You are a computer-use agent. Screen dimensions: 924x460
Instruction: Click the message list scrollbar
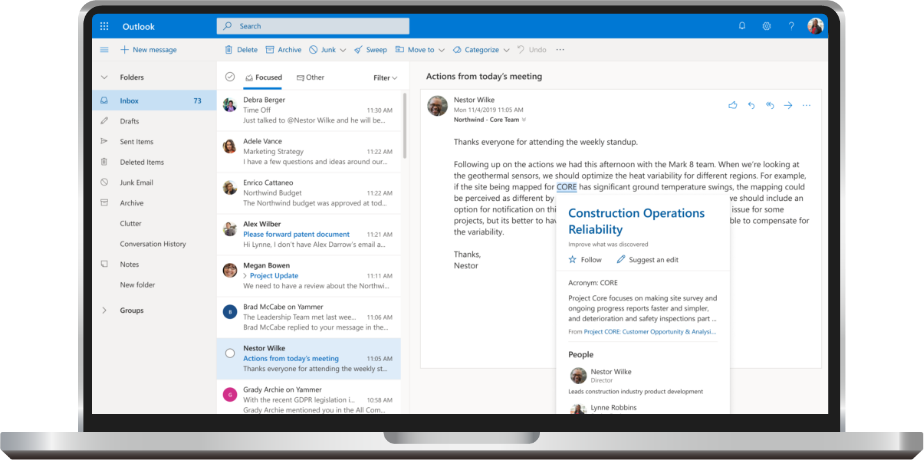tap(404, 125)
